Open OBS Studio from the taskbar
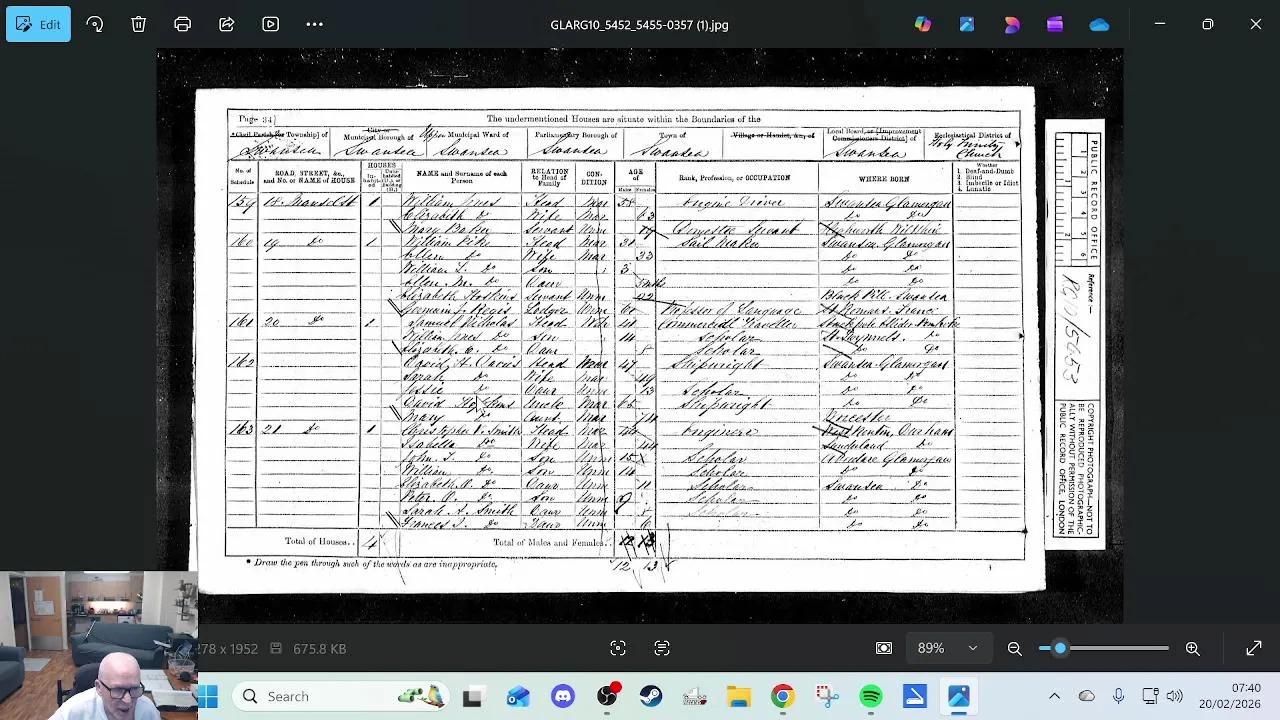 pos(607,696)
